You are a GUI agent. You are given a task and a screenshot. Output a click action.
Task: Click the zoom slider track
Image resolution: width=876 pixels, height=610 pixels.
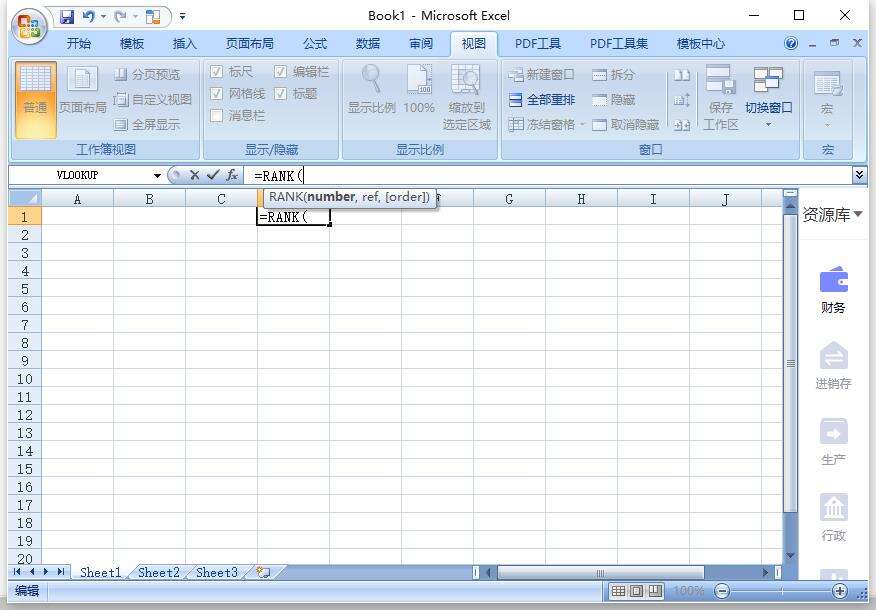(781, 590)
